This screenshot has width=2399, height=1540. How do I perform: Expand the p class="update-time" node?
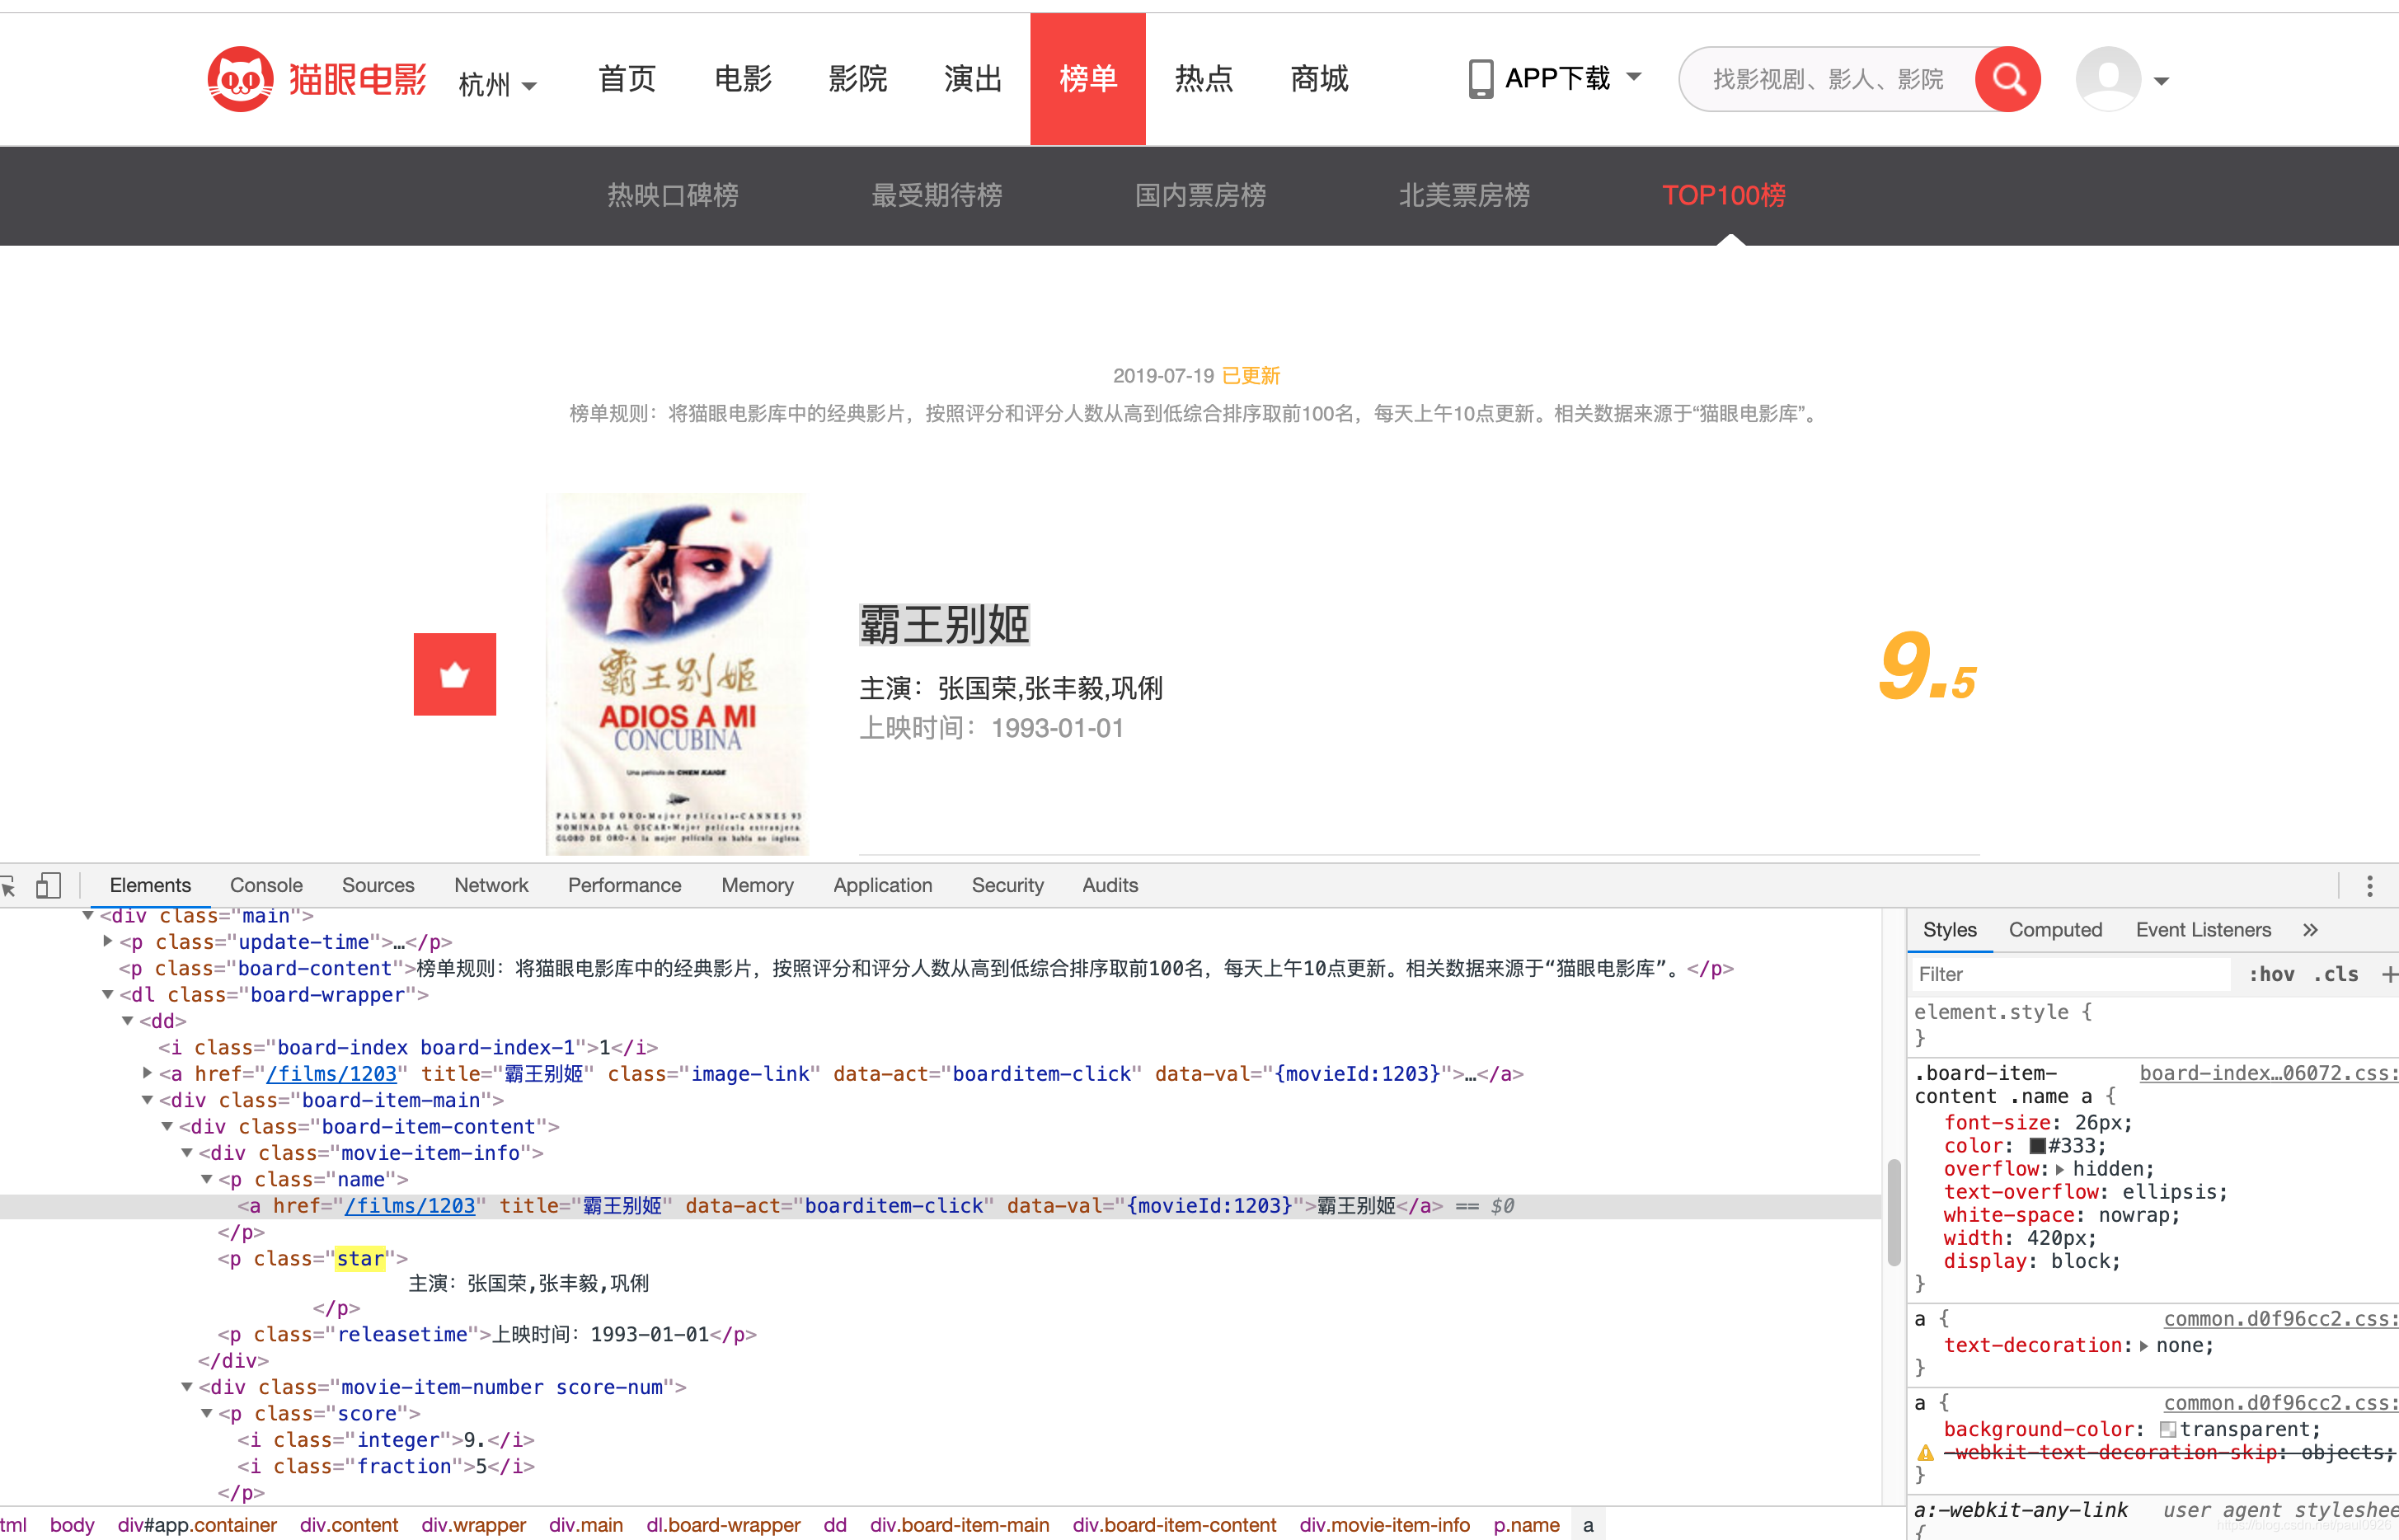click(x=108, y=941)
